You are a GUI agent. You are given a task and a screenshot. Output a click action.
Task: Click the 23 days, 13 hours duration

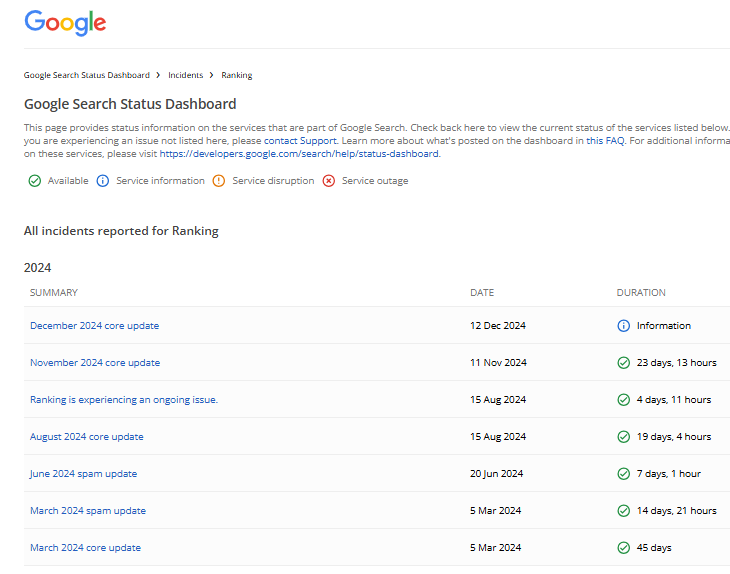pyautogui.click(x=676, y=363)
